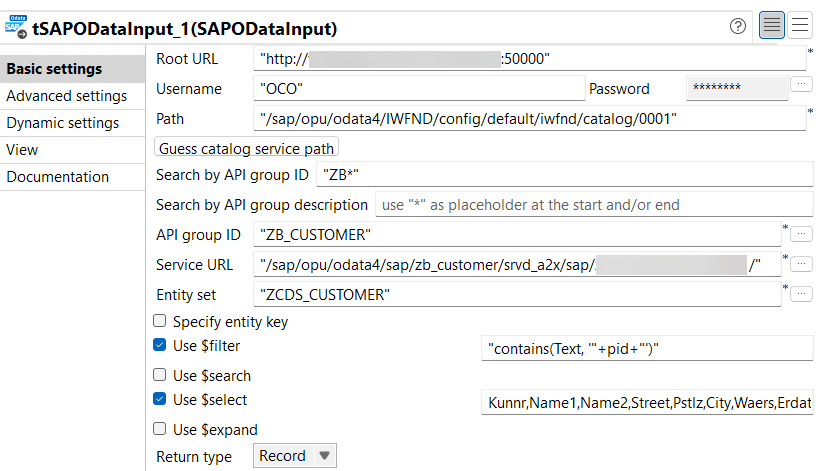Open the API group ID ellipsis browse button
Viewport: 816px width, 471px height.
(x=801, y=234)
